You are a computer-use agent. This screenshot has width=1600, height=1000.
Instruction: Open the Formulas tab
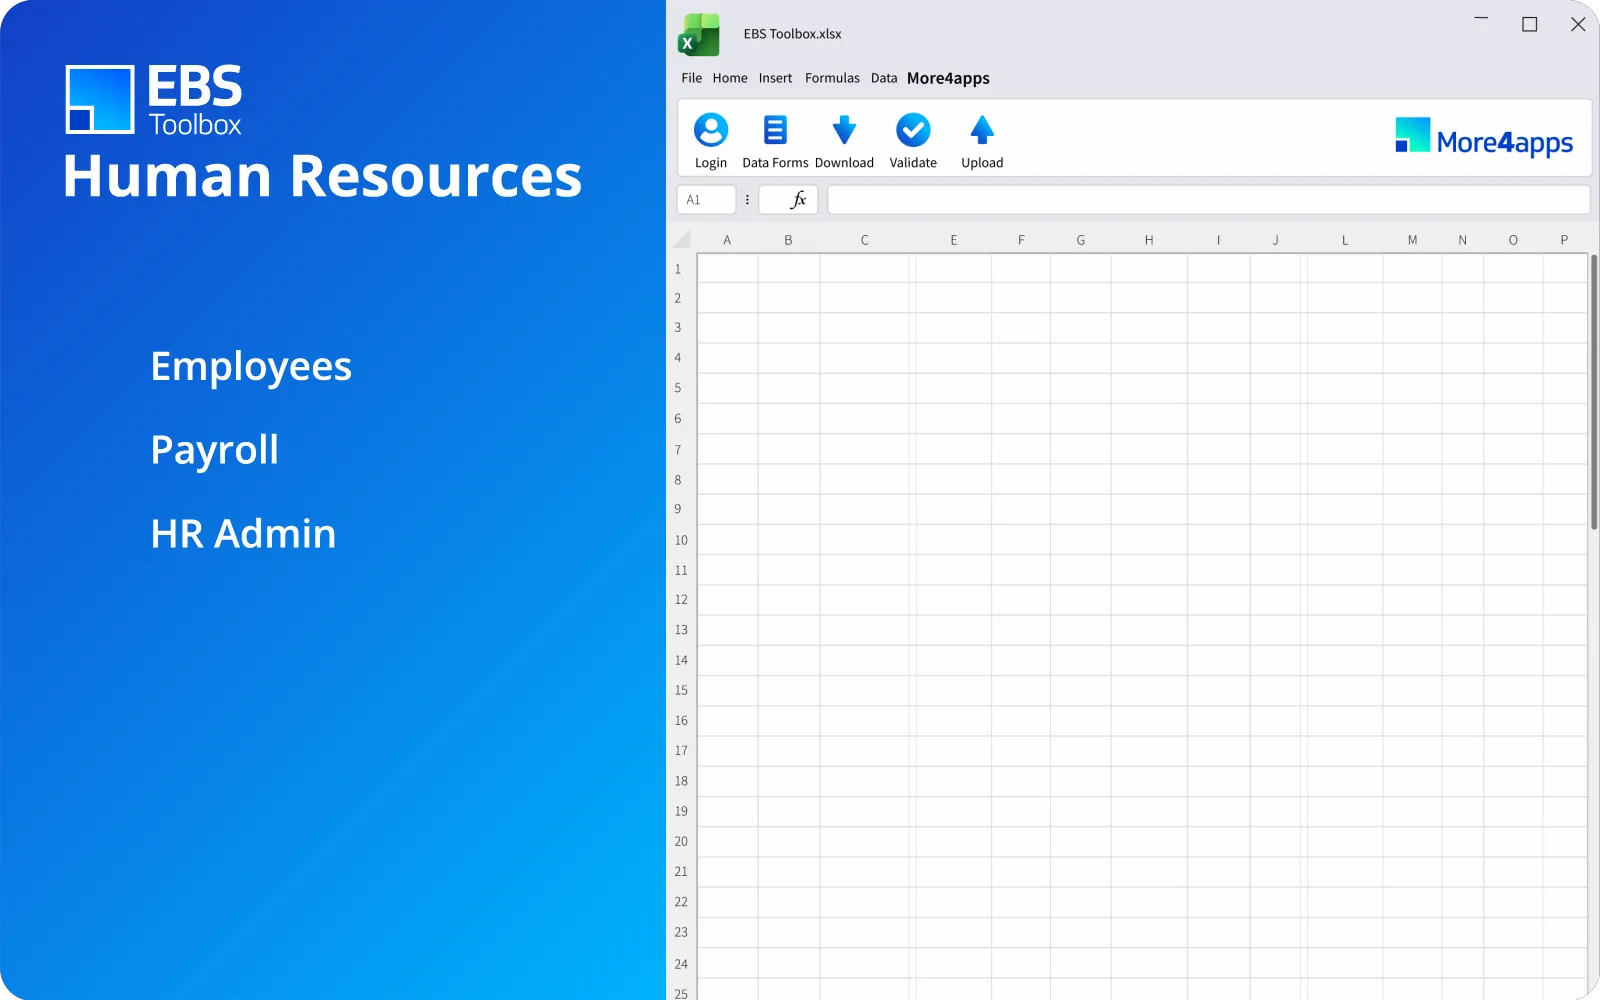pyautogui.click(x=832, y=78)
